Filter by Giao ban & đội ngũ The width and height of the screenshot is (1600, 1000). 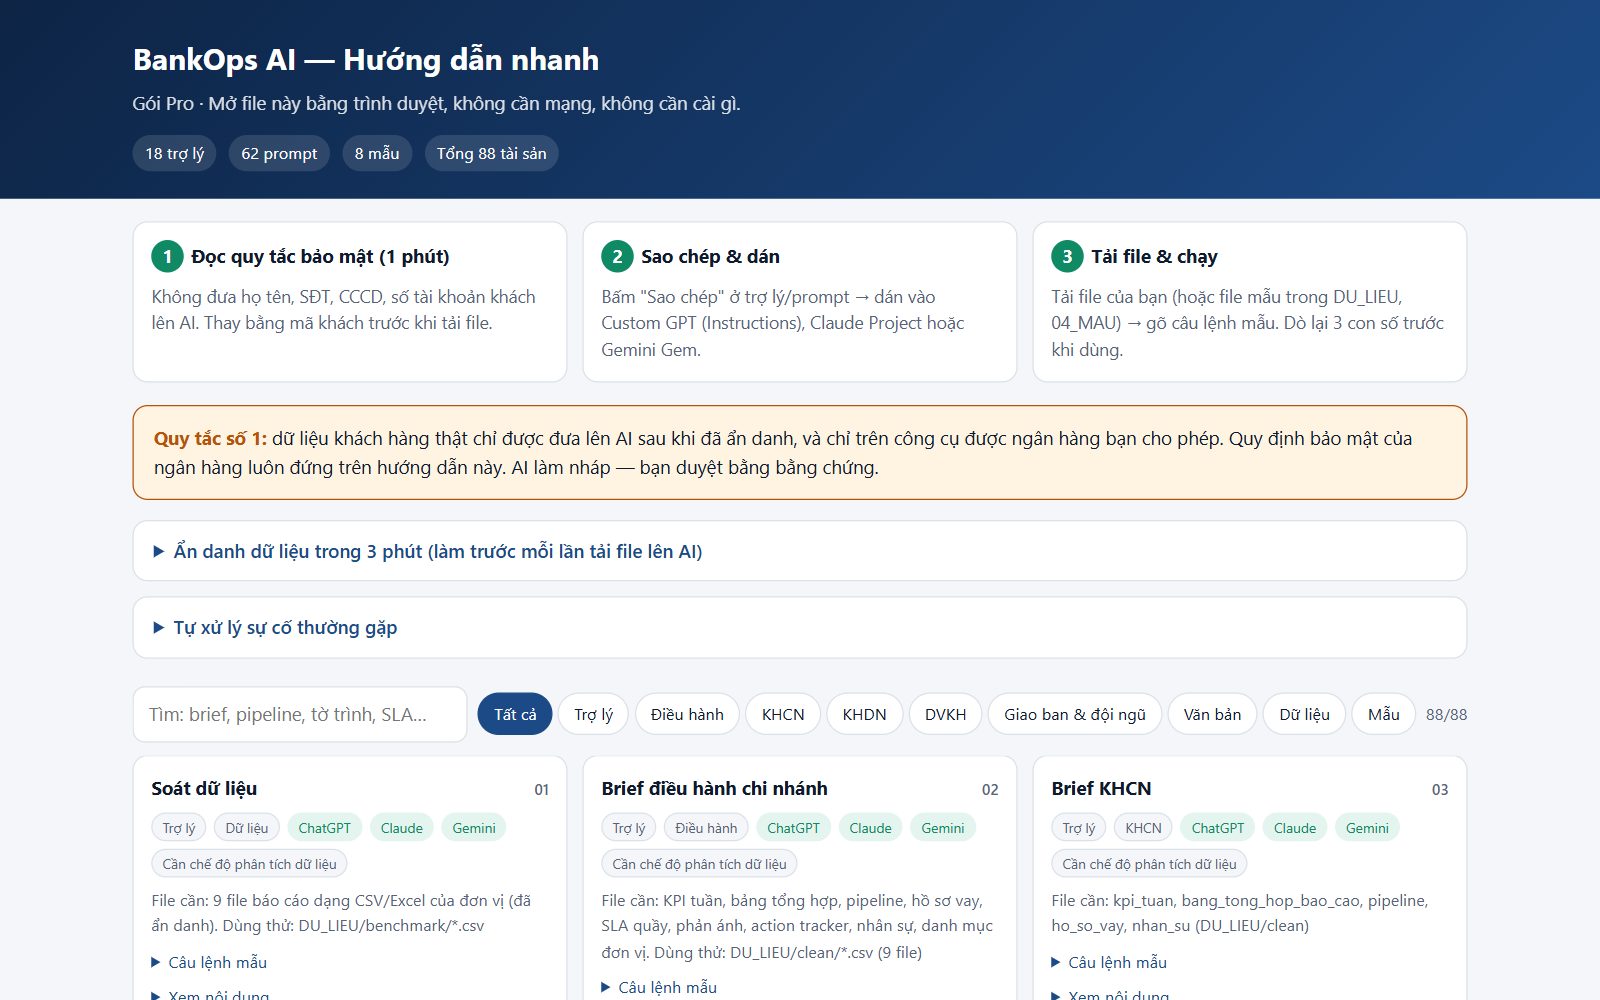[1075, 714]
